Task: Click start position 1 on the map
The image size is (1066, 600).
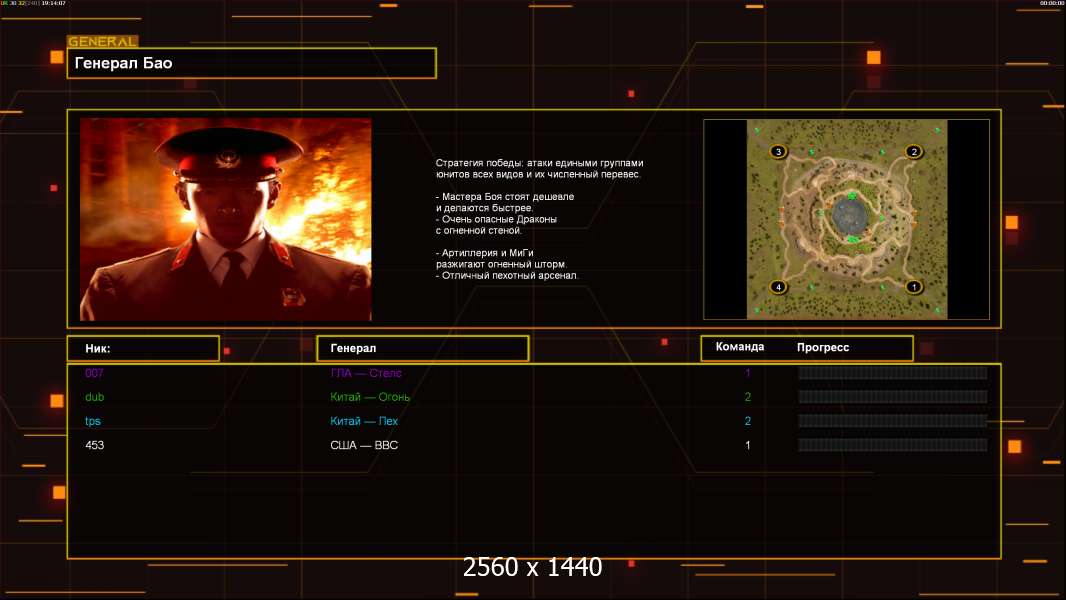Action: coord(914,287)
